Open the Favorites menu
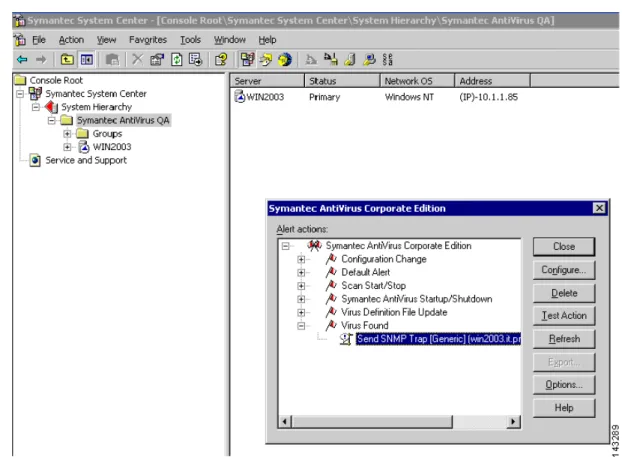Image resolution: width=622 pixels, height=457 pixels. (x=148, y=40)
